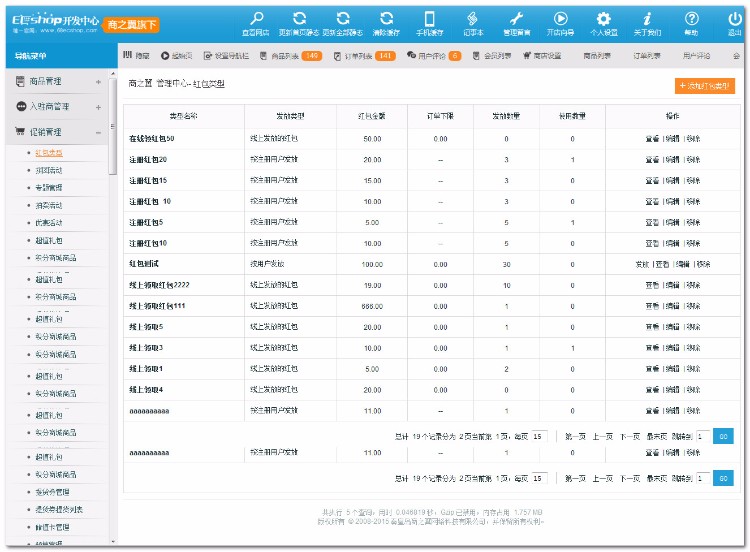Open 订单列表 shortcut with 141 badge
750x552 pixels.
pos(364,56)
